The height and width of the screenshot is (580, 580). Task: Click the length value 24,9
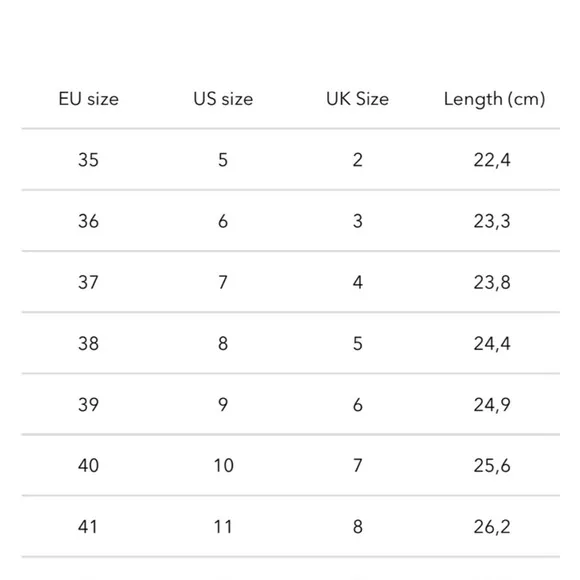coord(492,405)
